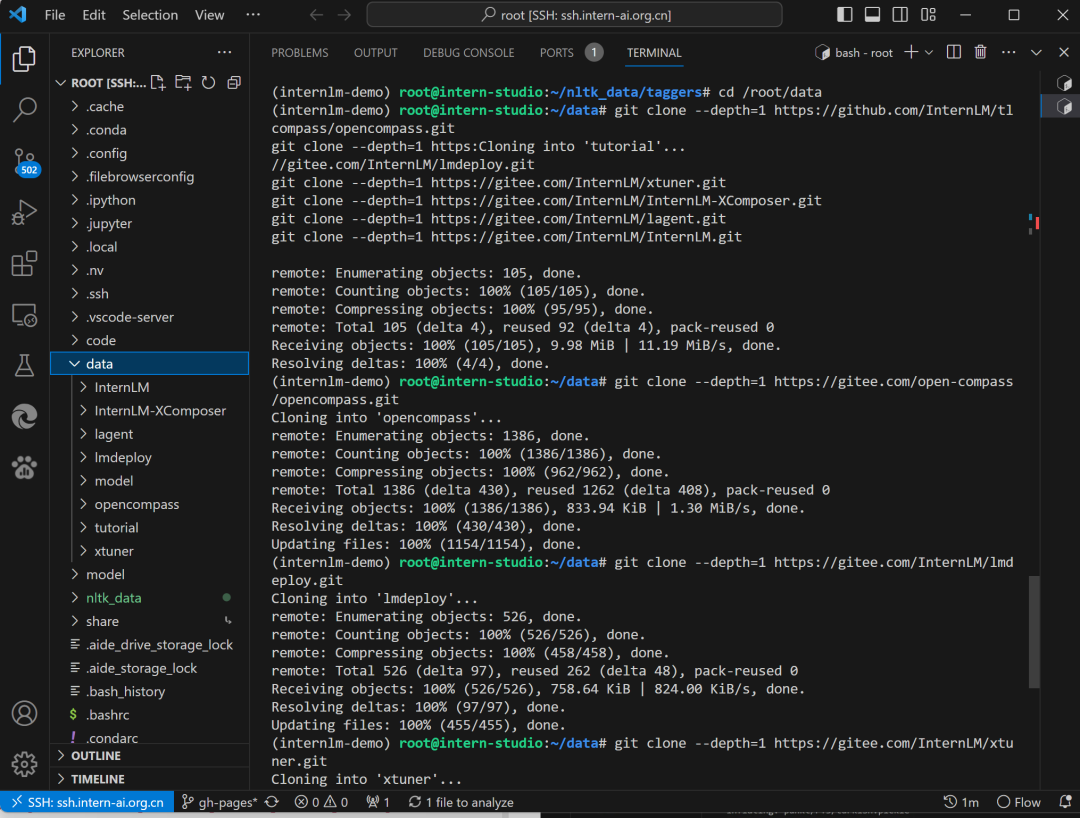Collapse the ROOT workspace section
This screenshot has width=1080, height=818.
pos(101,83)
